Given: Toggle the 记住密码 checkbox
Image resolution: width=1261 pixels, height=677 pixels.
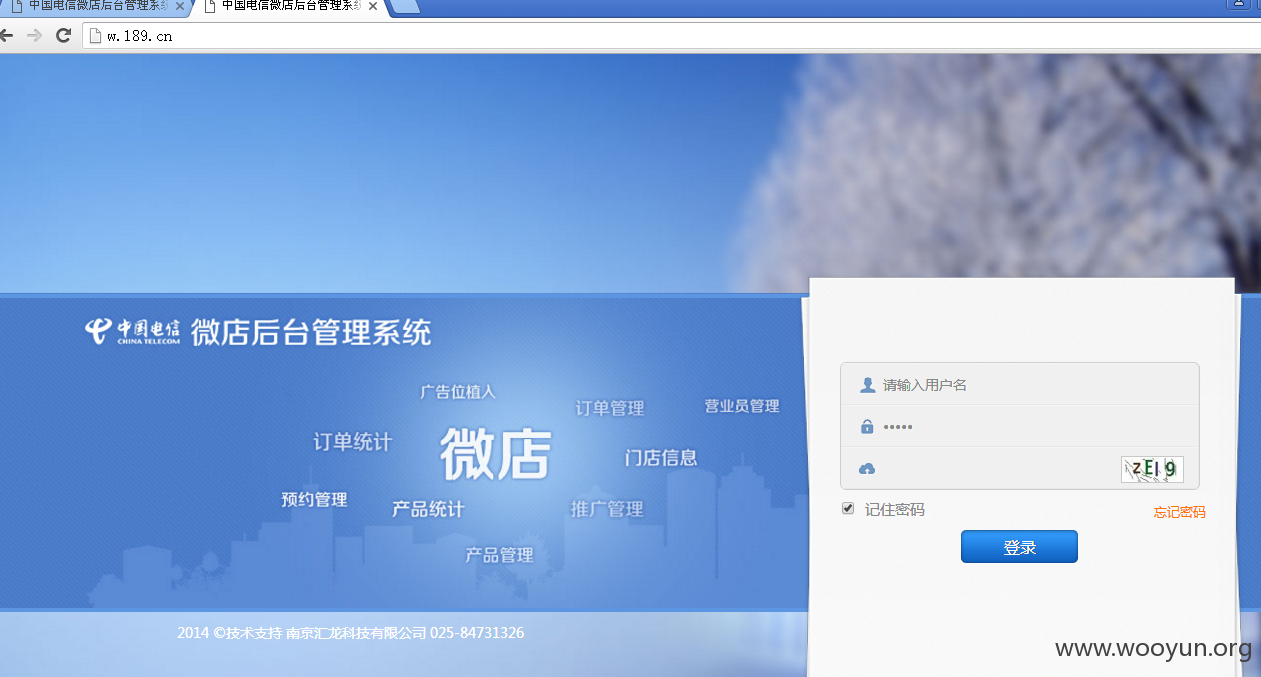Looking at the screenshot, I should click(848, 508).
